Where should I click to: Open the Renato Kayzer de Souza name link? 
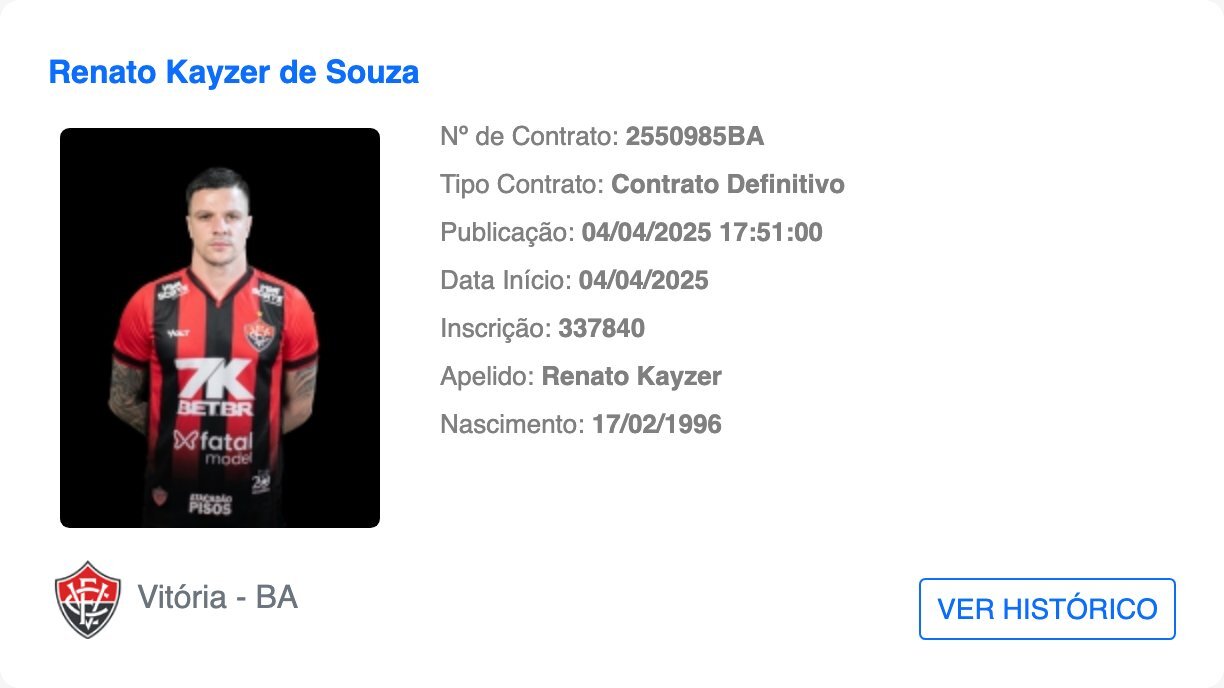pyautogui.click(x=234, y=73)
